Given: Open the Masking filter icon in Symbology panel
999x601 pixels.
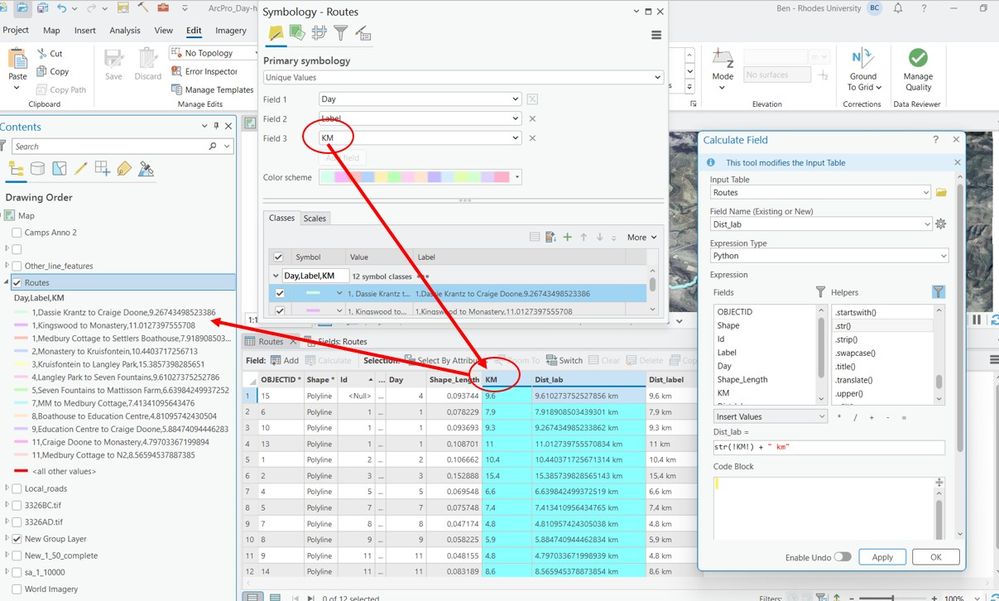Looking at the screenshot, I should click(341, 34).
